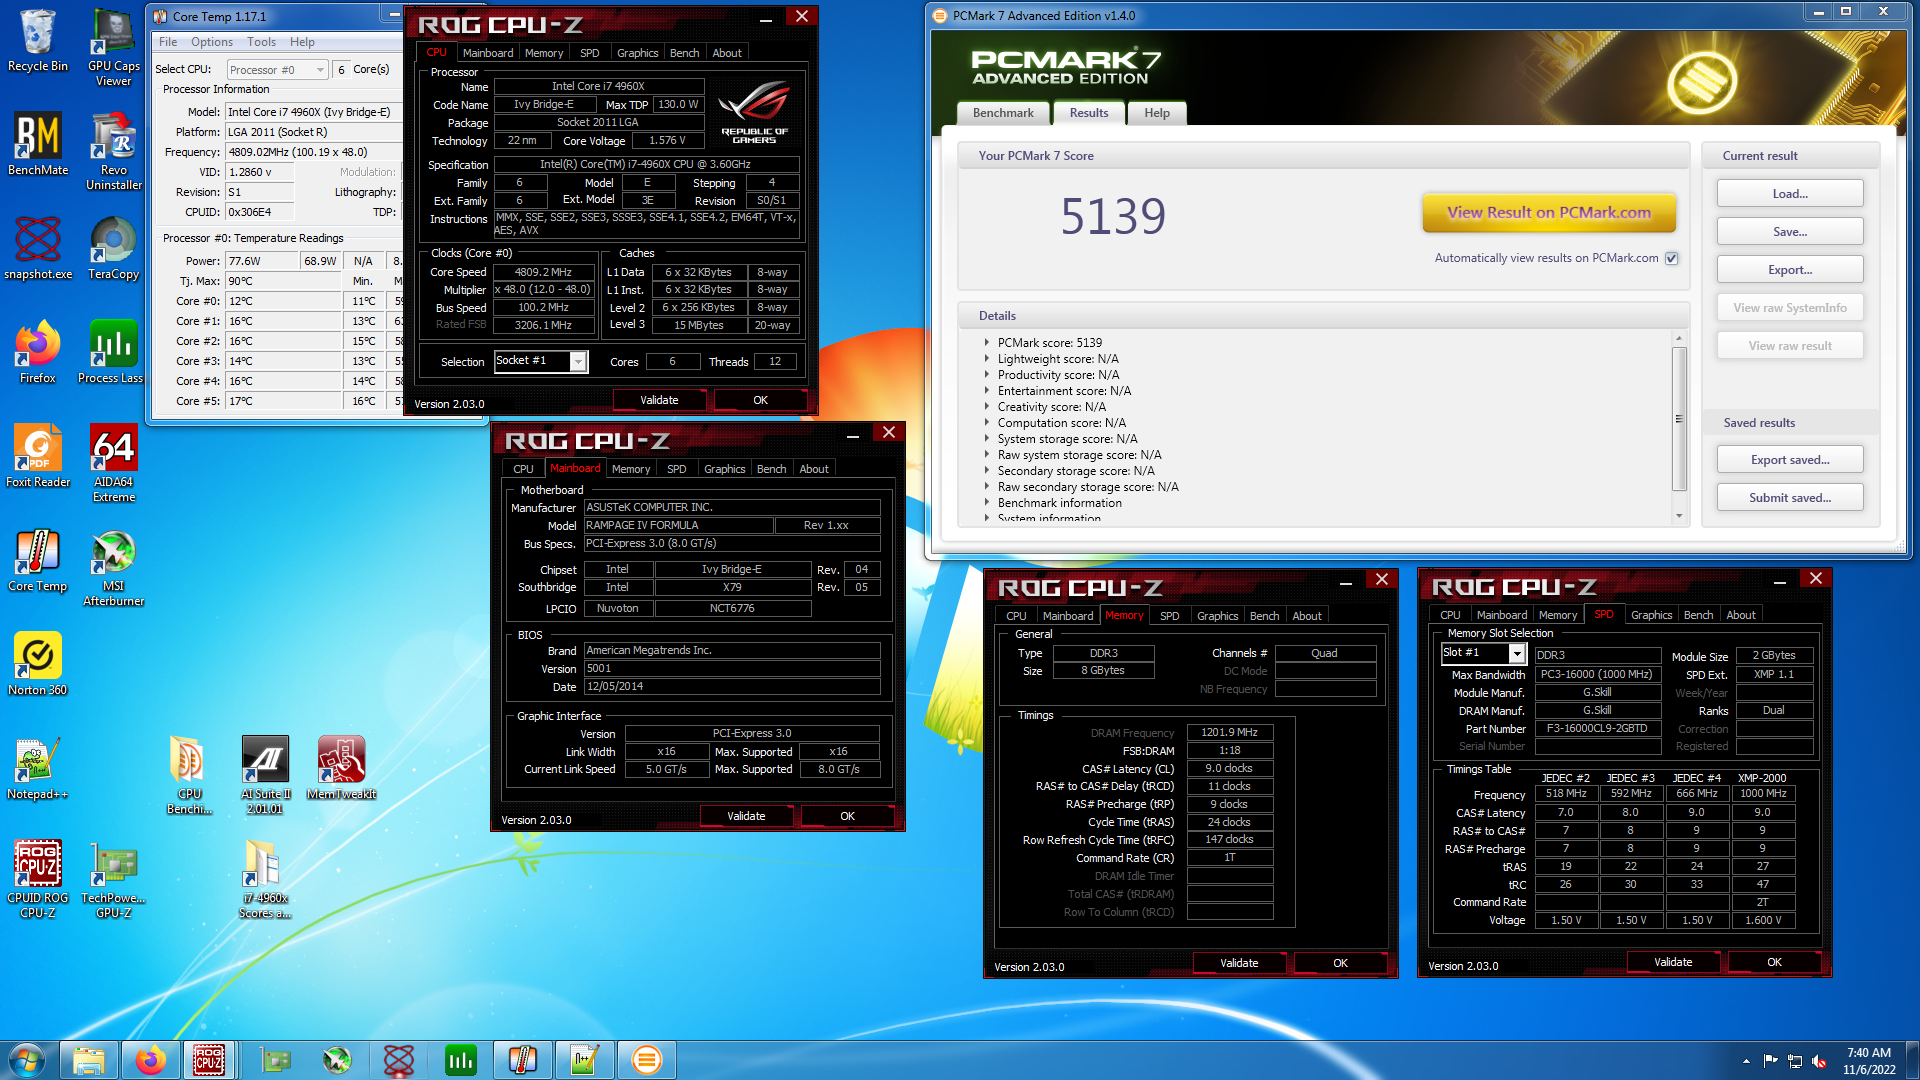
Task: Open Slot #1 memory slot dropdown
Action: pos(1483,653)
